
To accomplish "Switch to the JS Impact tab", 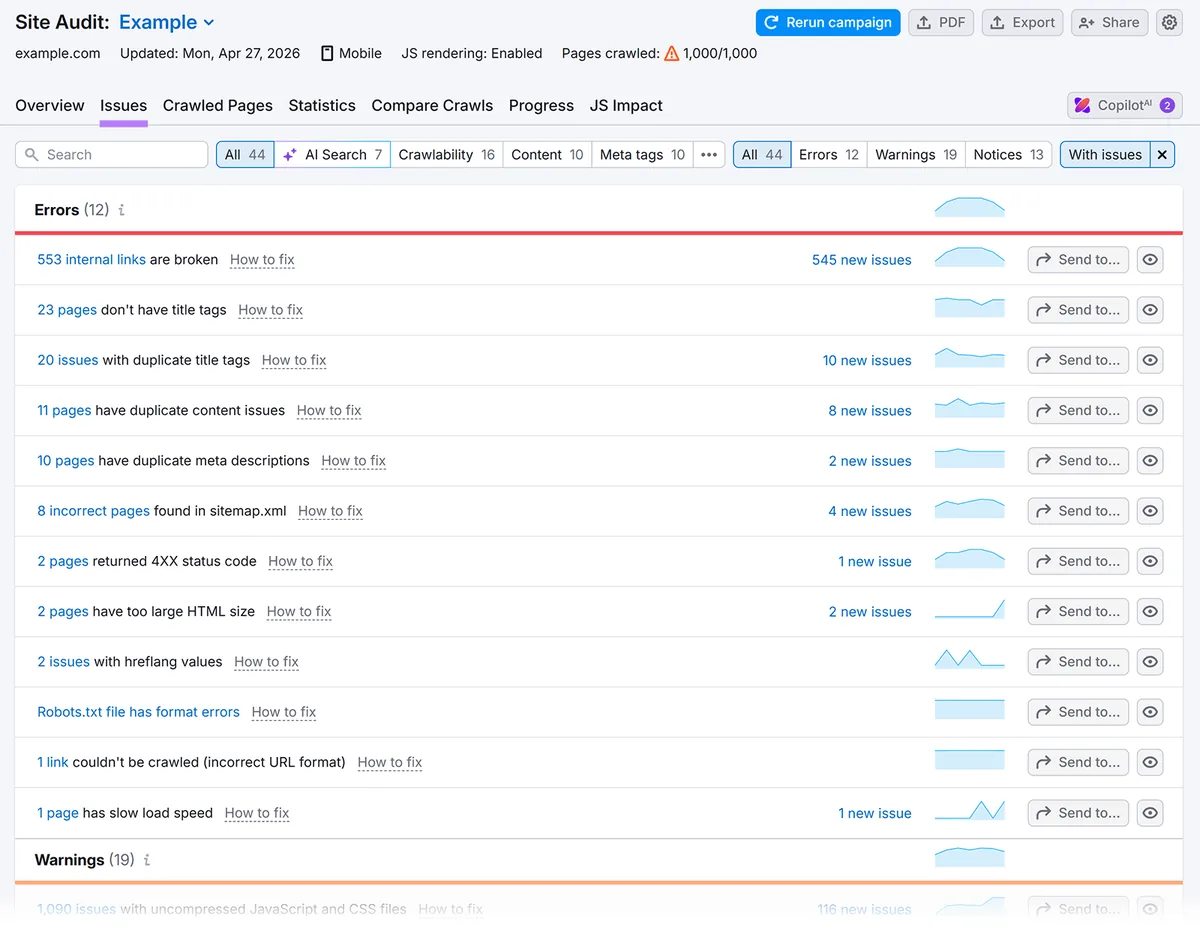I will 626,105.
